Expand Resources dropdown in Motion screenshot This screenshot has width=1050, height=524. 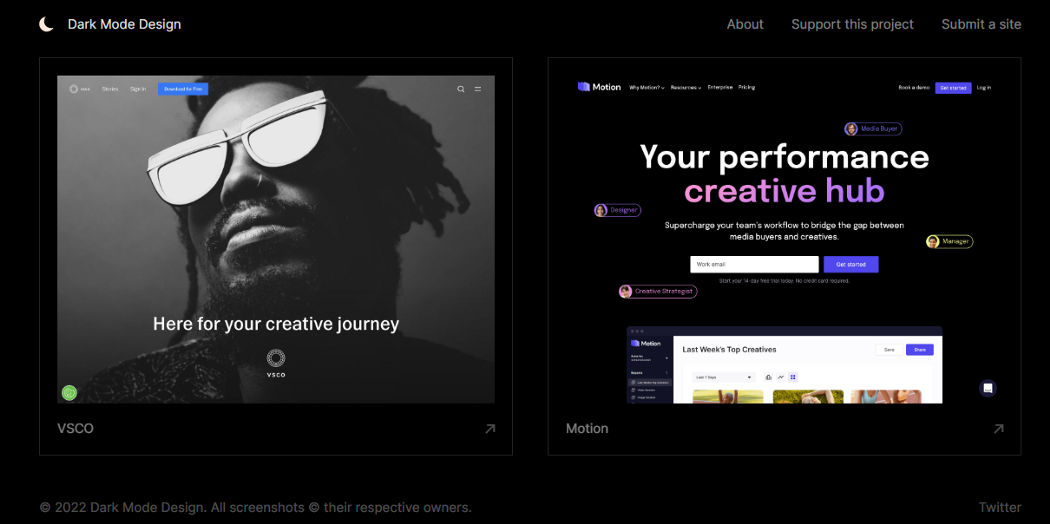[686, 88]
